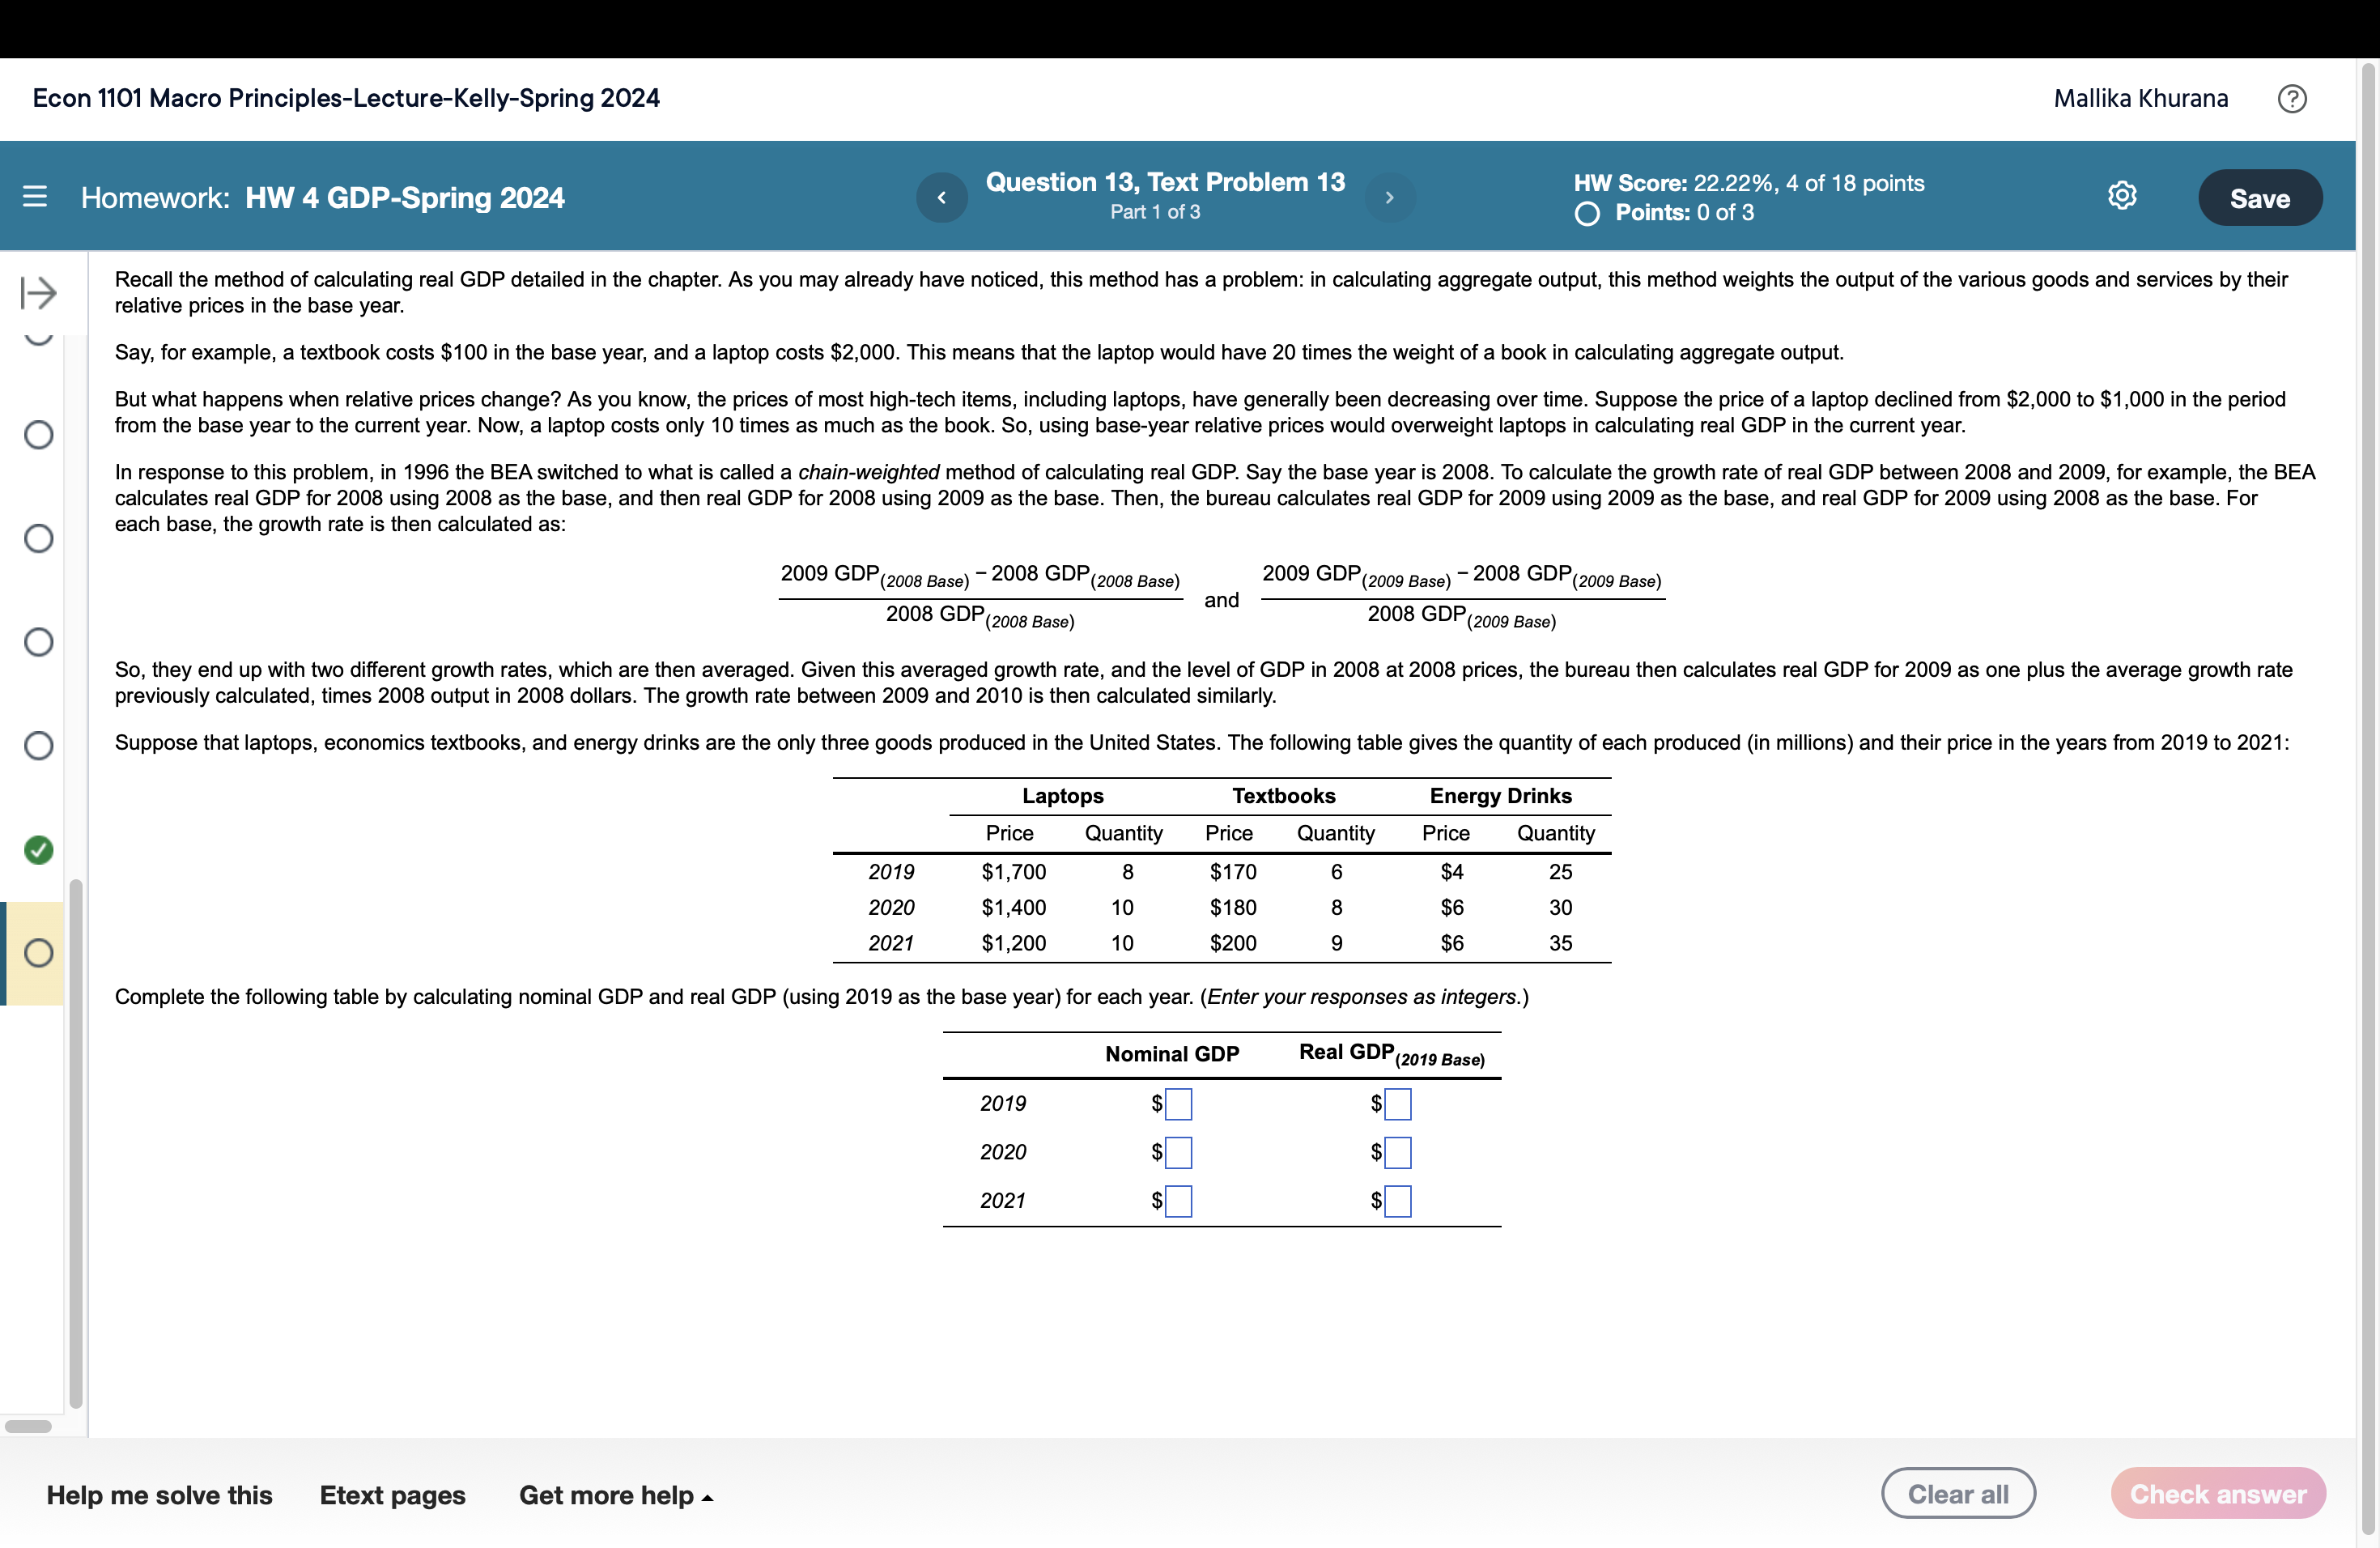Open Help me solve this
Screen dimensions: 2380x1548
click(159, 1495)
